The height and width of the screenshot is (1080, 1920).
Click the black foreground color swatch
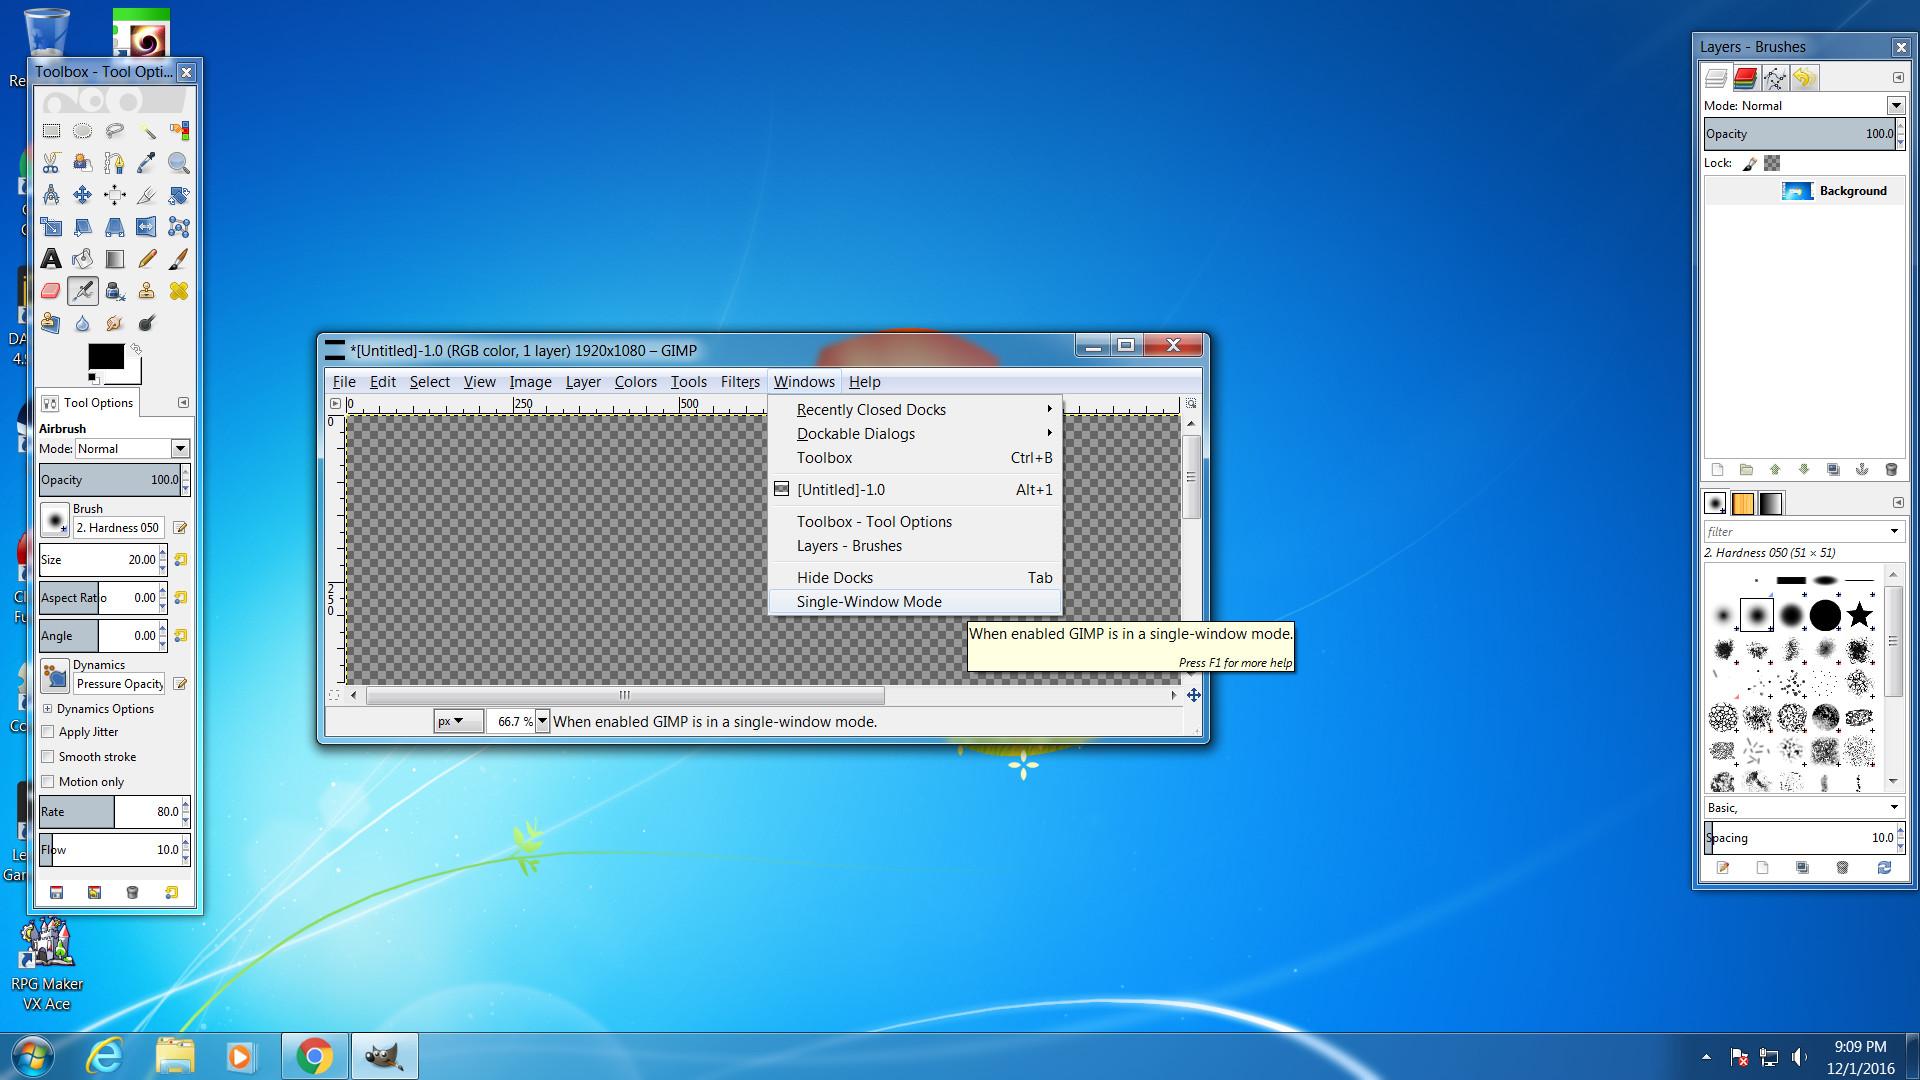coord(105,356)
